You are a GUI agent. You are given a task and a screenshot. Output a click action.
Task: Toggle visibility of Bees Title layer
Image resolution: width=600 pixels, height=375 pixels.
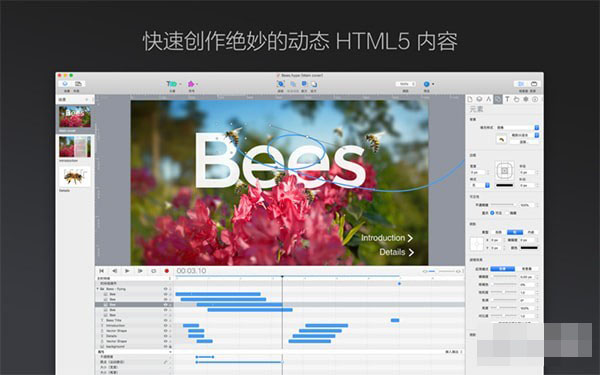[166, 320]
